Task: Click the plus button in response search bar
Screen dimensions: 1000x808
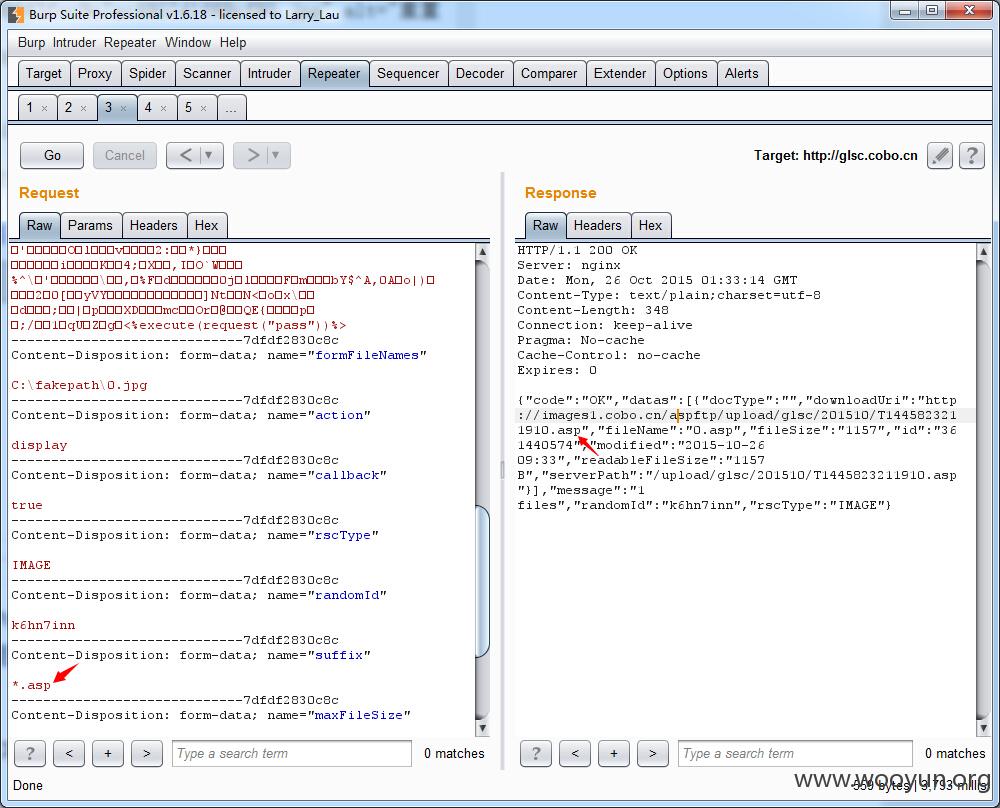Action: tap(614, 753)
